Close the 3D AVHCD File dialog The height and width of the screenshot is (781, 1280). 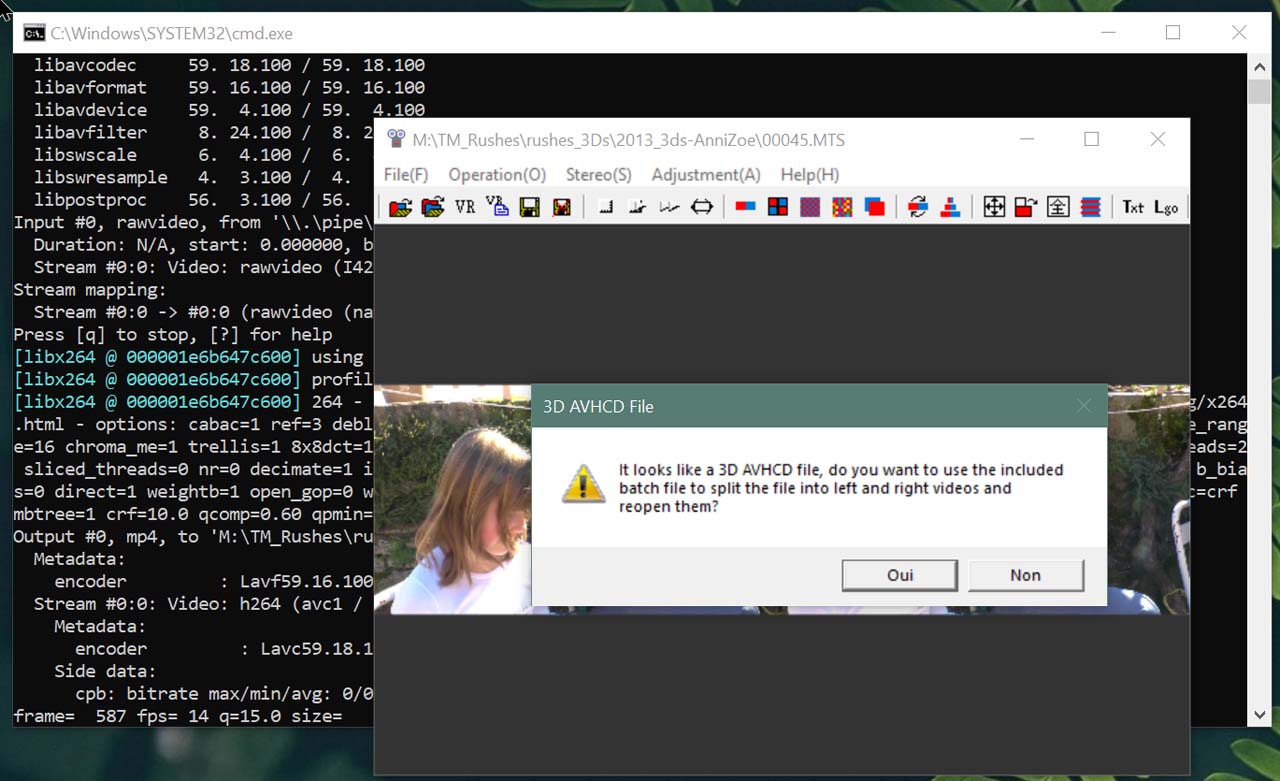pyautogui.click(x=1084, y=406)
